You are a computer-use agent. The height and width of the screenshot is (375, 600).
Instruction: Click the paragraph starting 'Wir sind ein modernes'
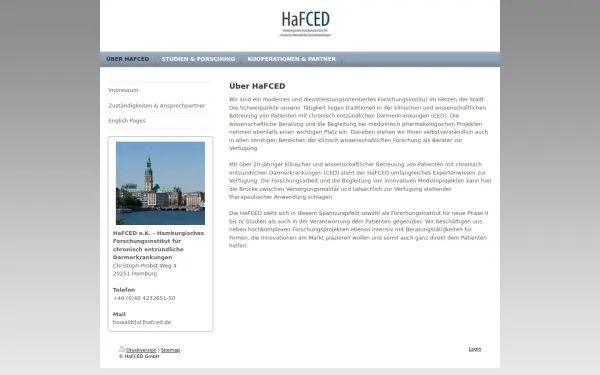pyautogui.click(x=359, y=124)
